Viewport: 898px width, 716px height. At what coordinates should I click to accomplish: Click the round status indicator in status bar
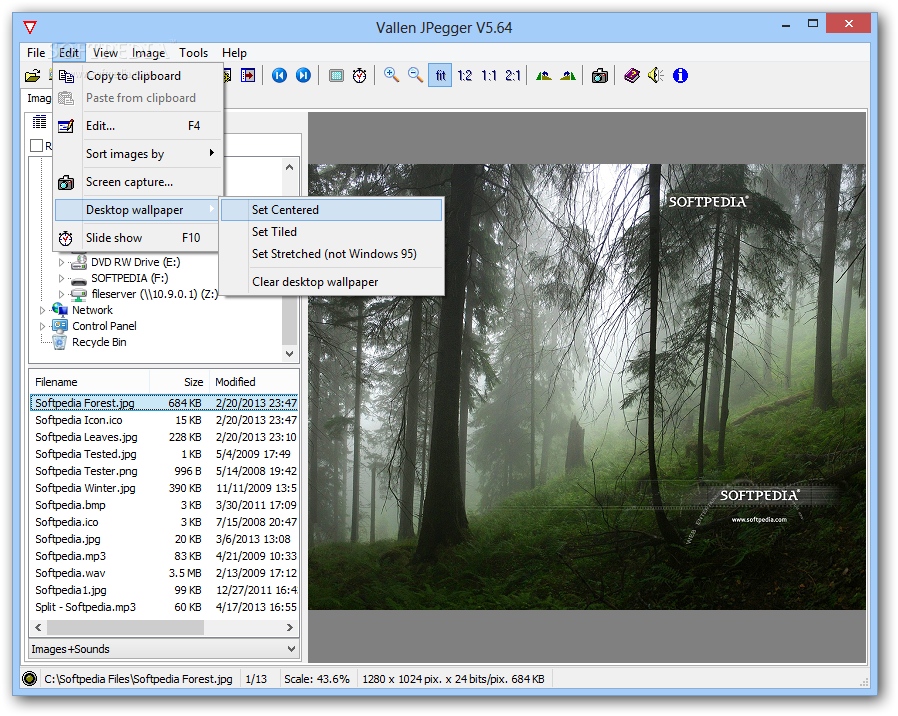(x=29, y=679)
